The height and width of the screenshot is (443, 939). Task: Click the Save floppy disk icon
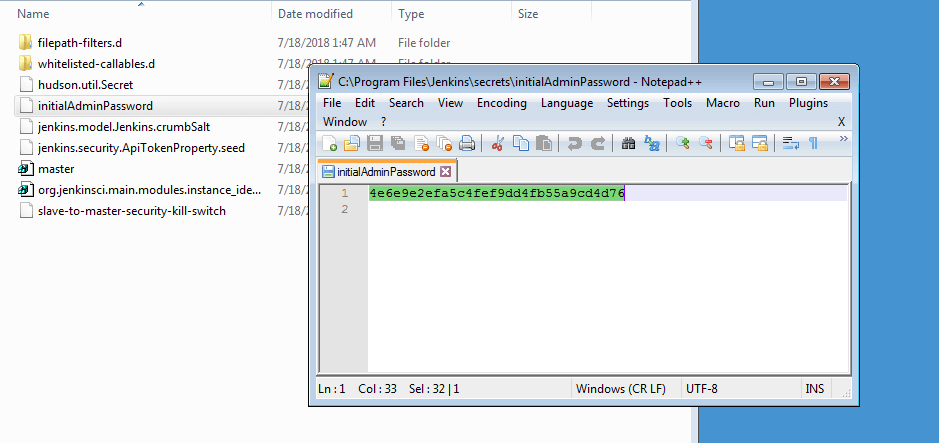coord(375,144)
